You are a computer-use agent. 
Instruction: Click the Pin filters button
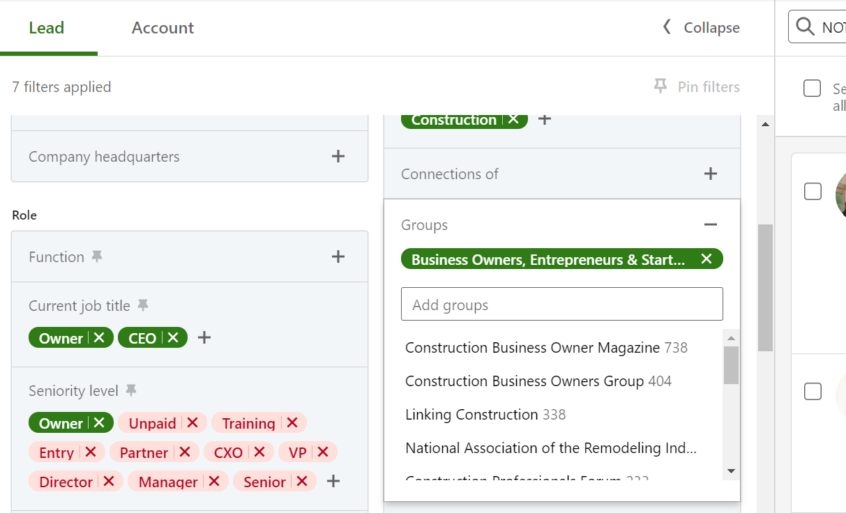tap(697, 87)
